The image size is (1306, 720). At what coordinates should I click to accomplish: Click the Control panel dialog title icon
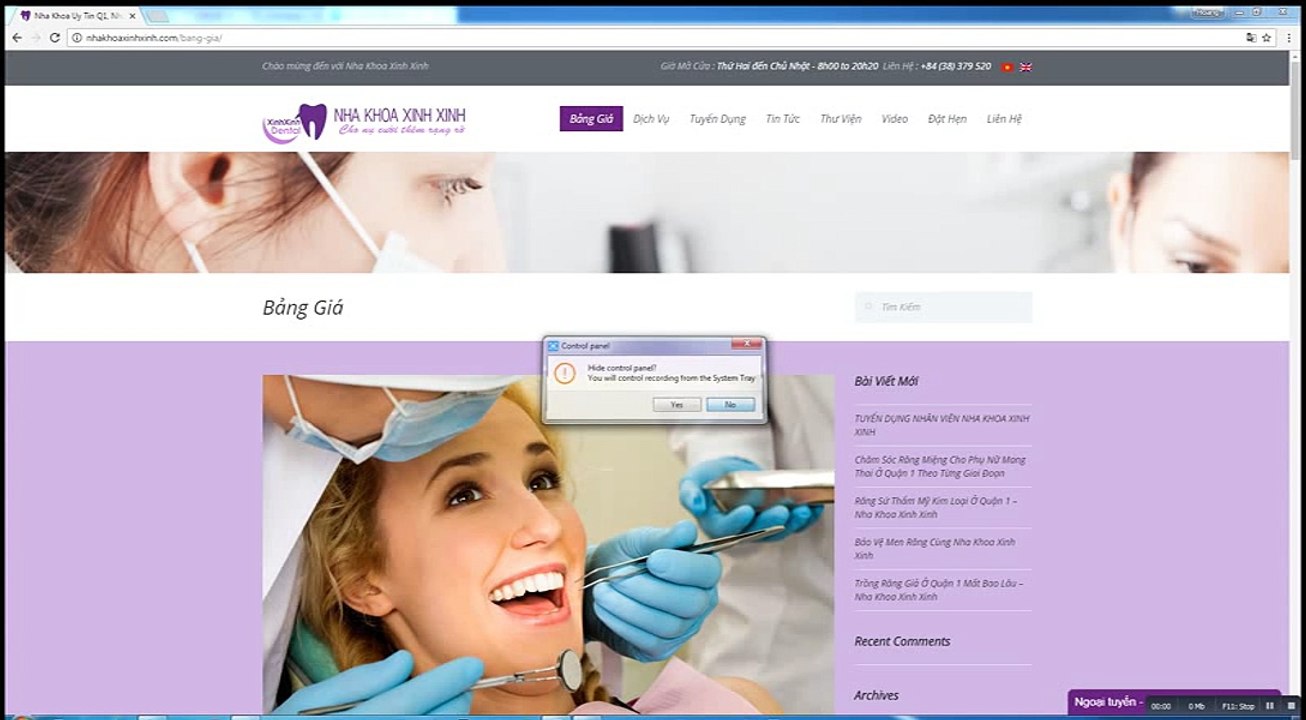[x=553, y=346]
